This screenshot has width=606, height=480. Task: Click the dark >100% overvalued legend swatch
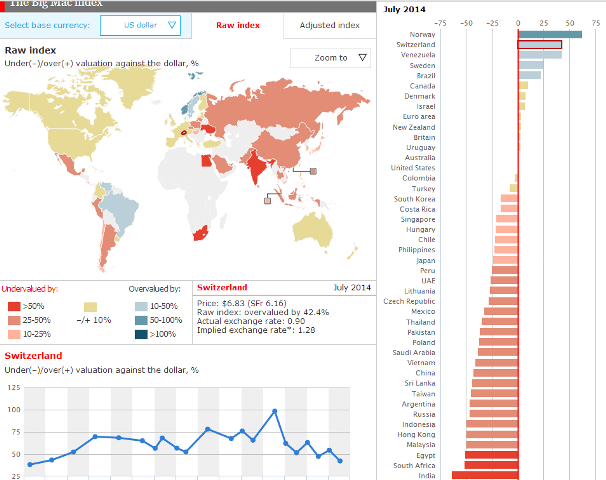coord(140,334)
